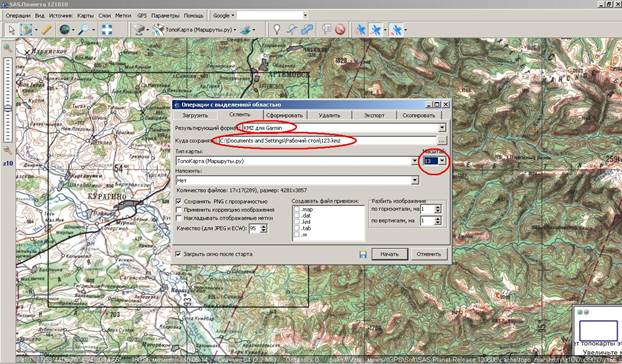
Task: Click the third GPS centering icon
Action: (x=396, y=30)
